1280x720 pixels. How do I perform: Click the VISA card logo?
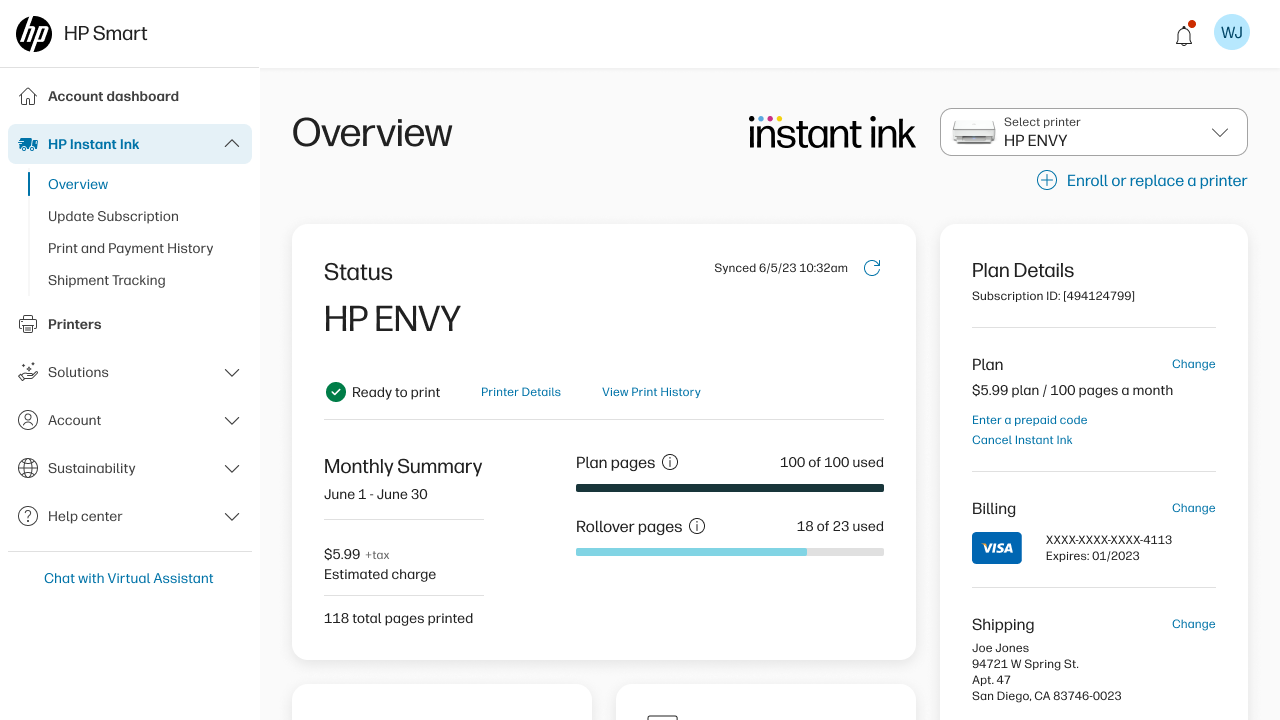[997, 548]
